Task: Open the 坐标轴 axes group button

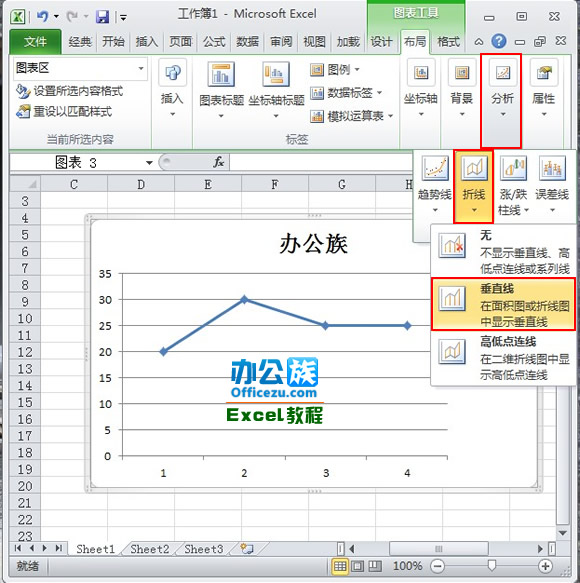Action: (420, 89)
